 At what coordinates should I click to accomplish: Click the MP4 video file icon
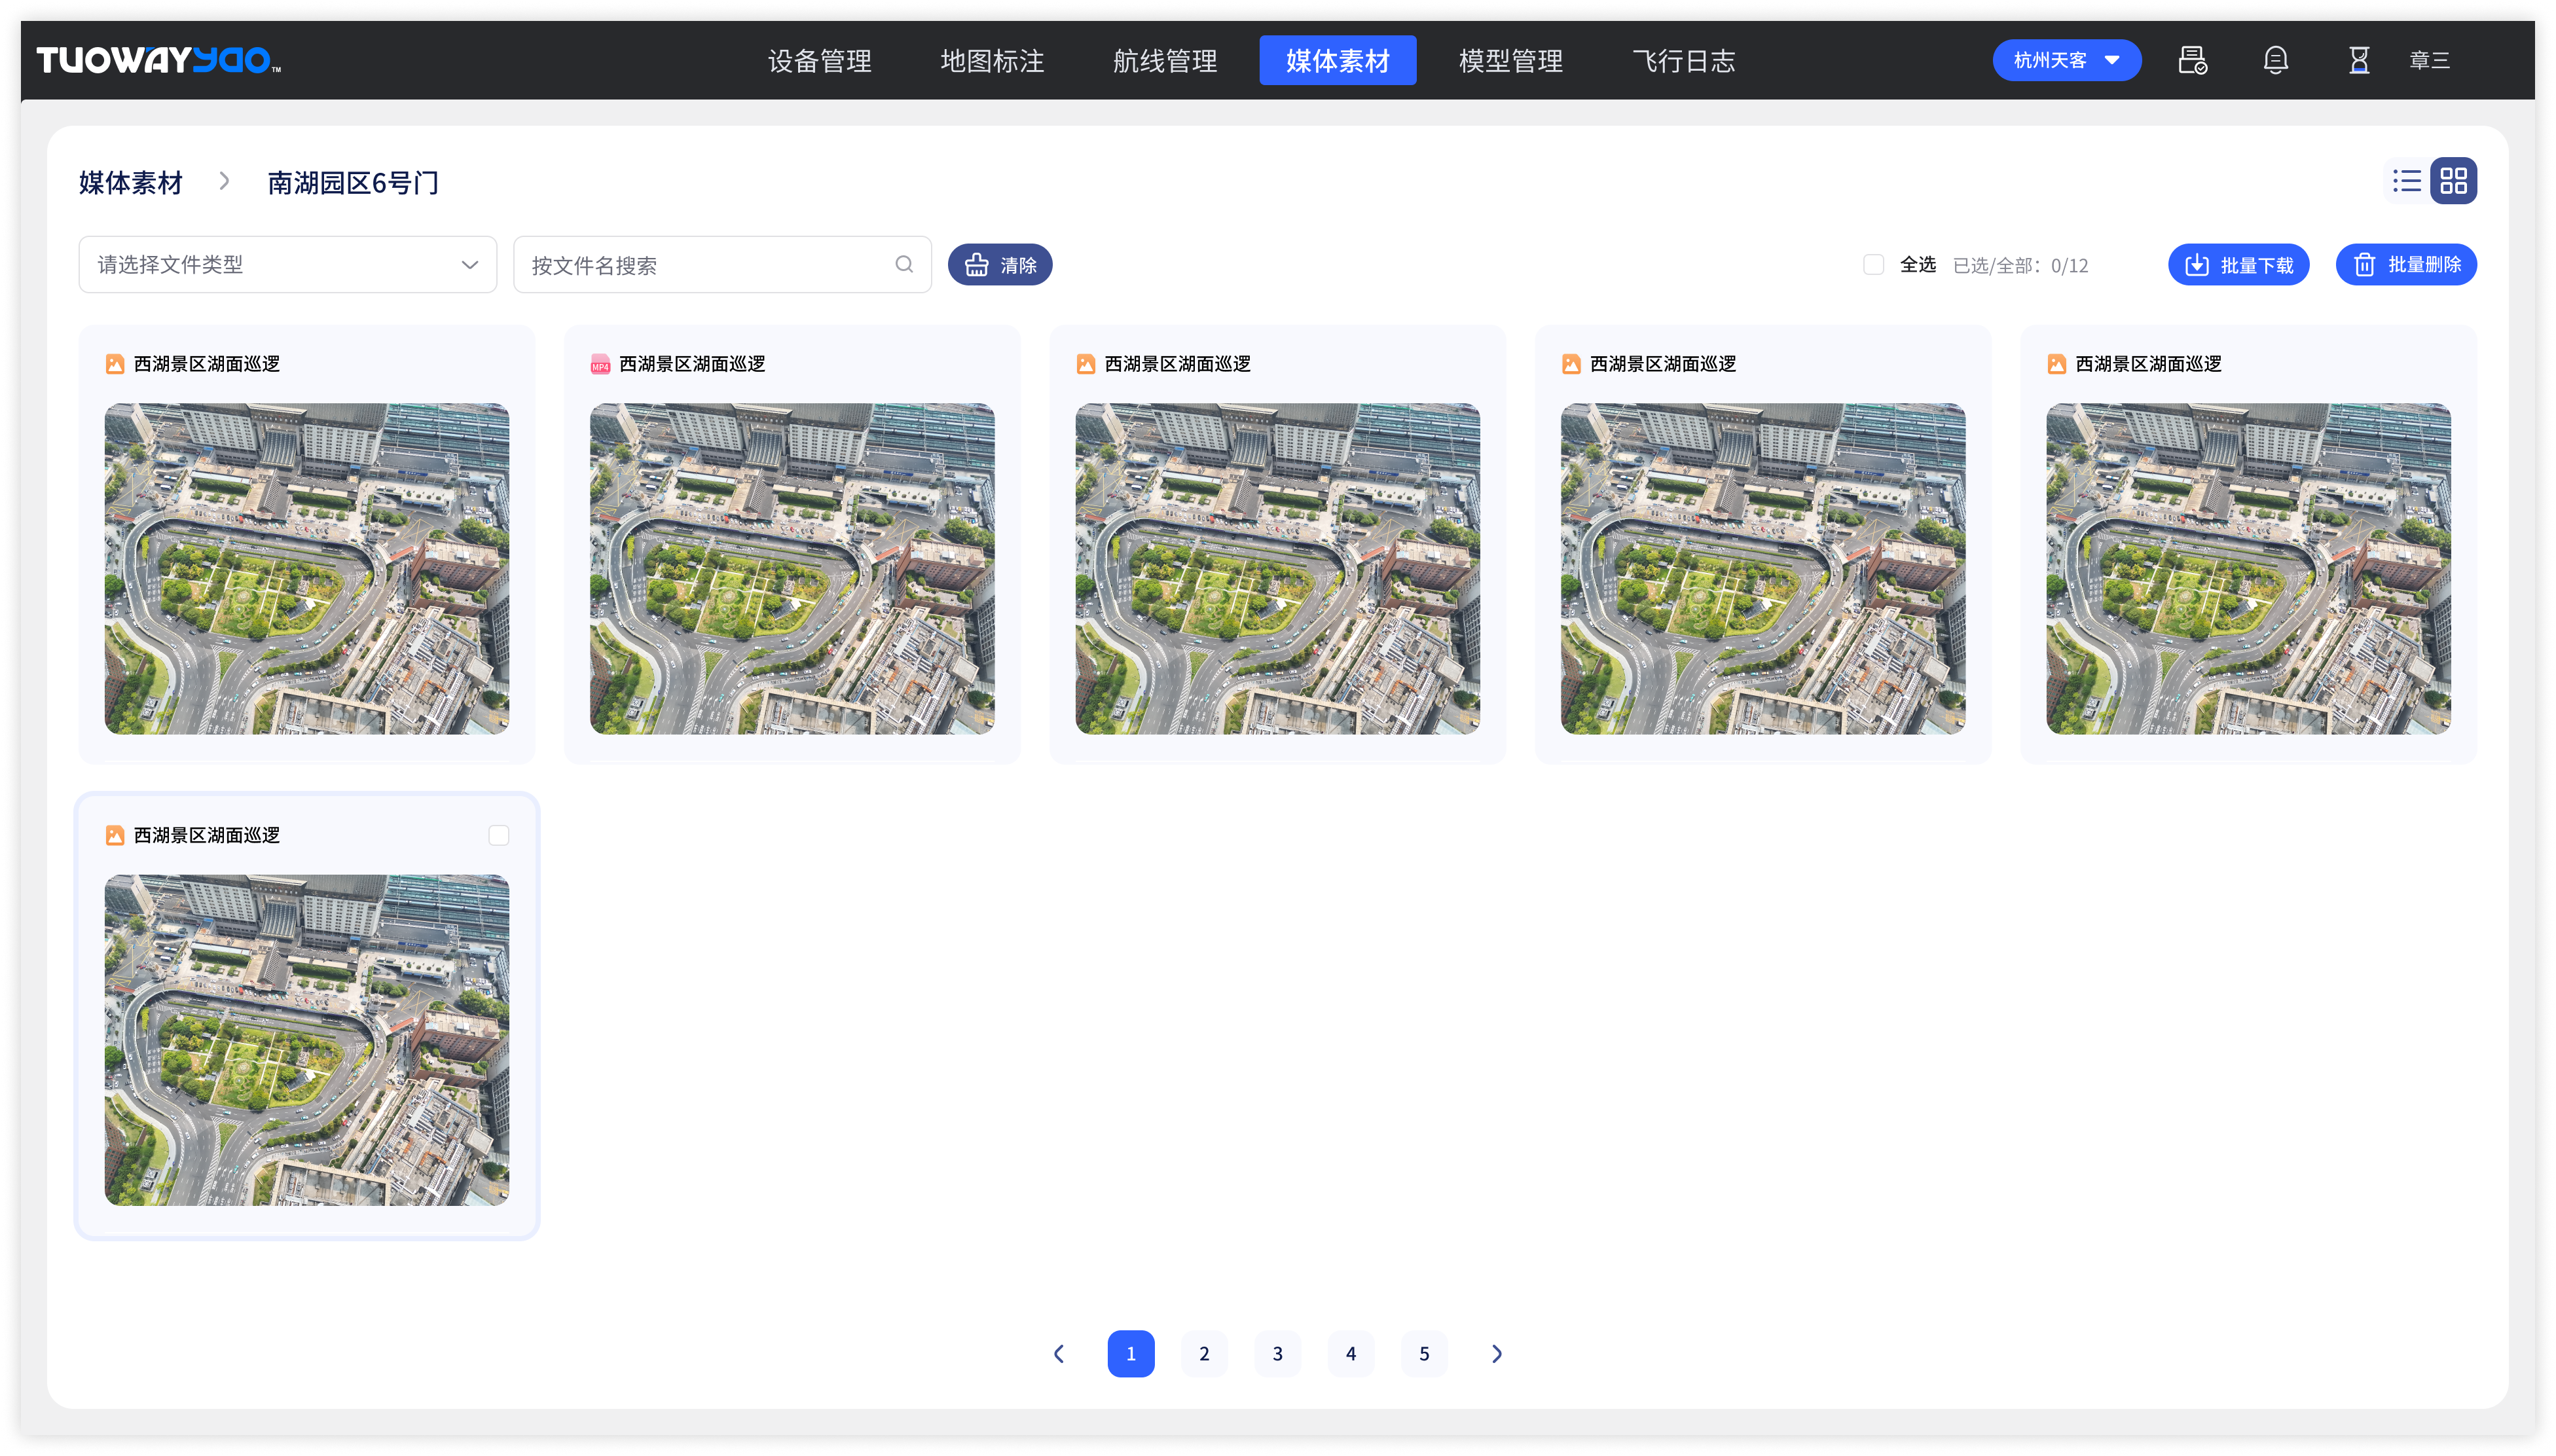click(600, 364)
